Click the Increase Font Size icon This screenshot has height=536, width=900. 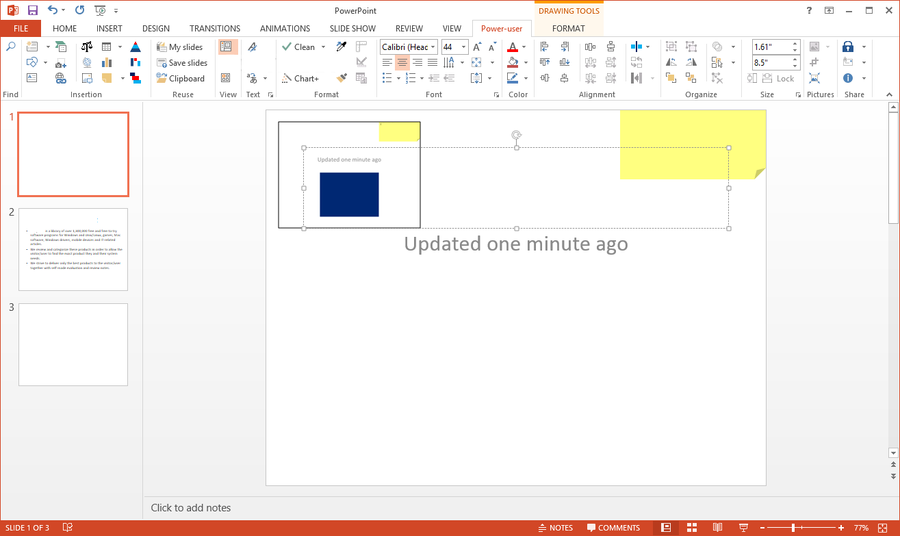pyautogui.click(x=478, y=47)
